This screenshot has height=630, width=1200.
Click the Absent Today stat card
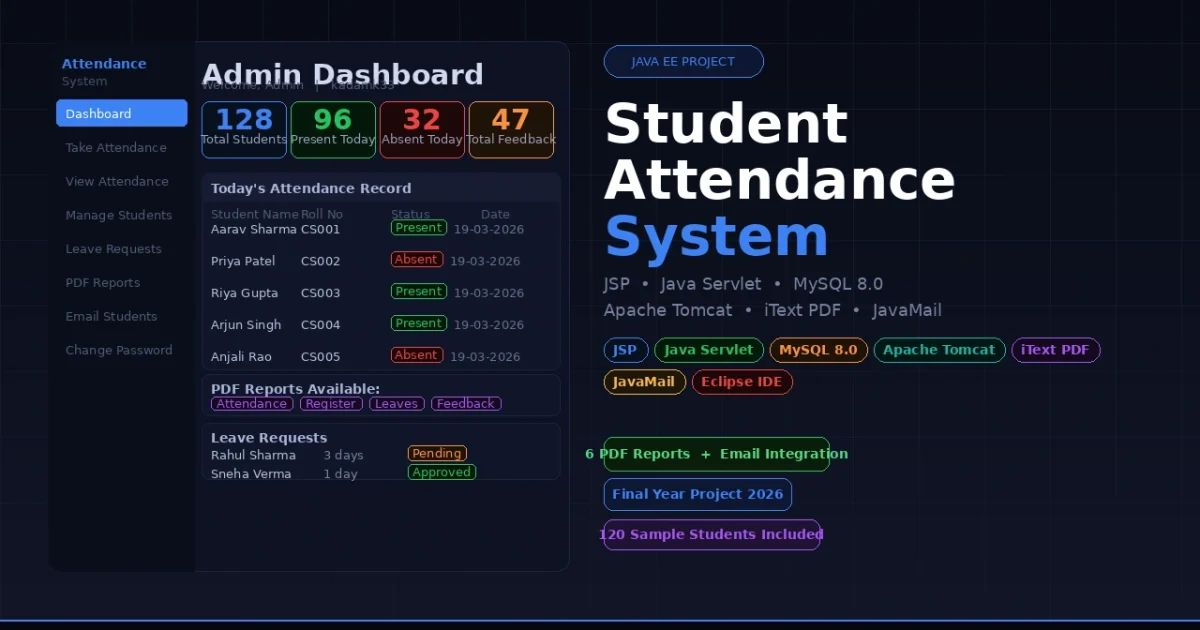(x=421, y=129)
